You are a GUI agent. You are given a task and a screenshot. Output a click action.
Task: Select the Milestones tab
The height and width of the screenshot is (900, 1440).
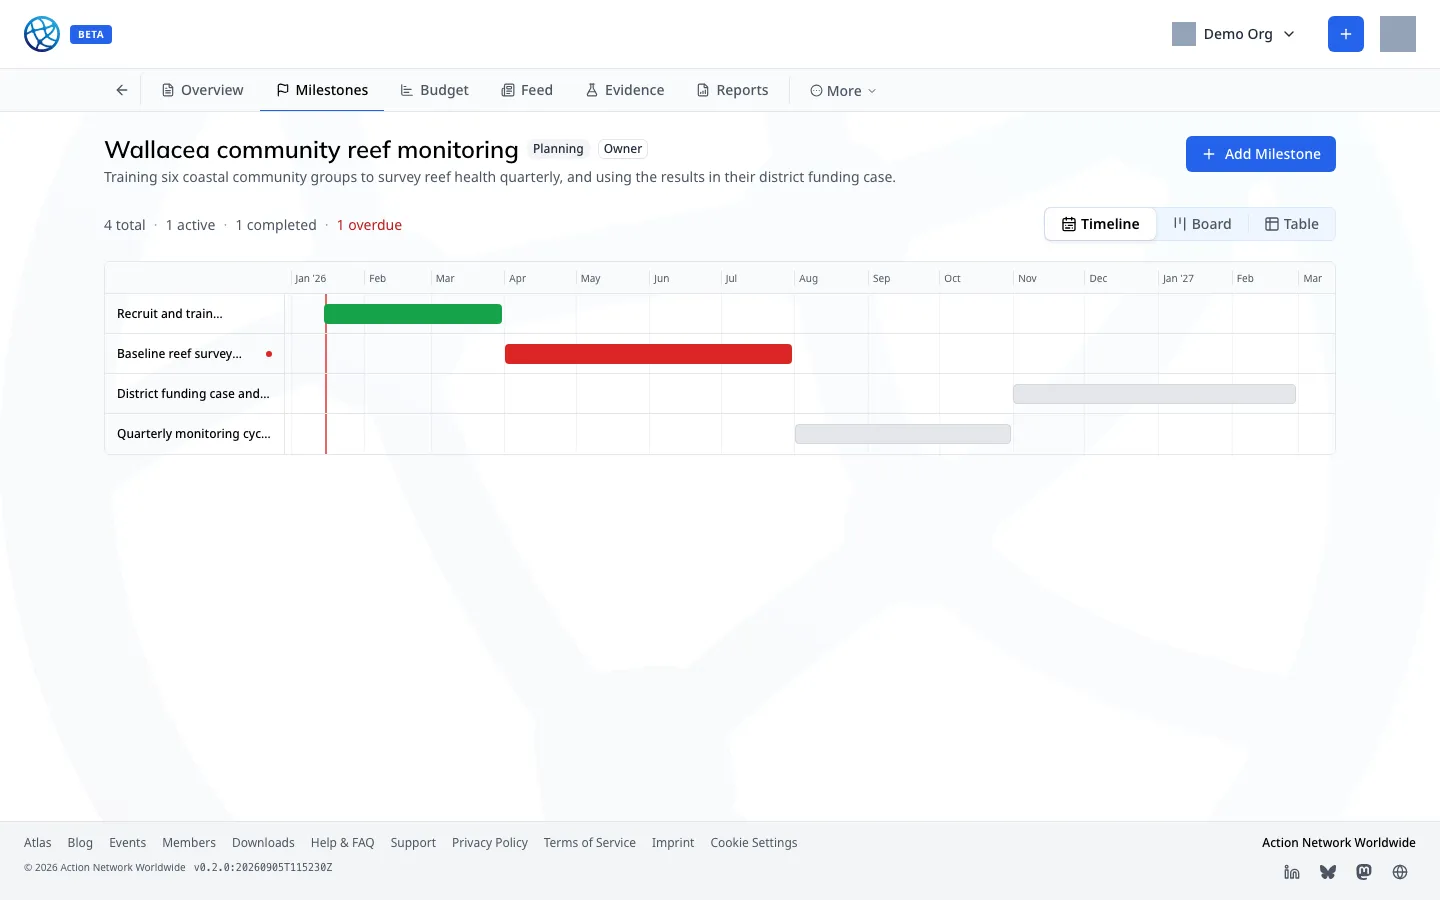tap(322, 90)
